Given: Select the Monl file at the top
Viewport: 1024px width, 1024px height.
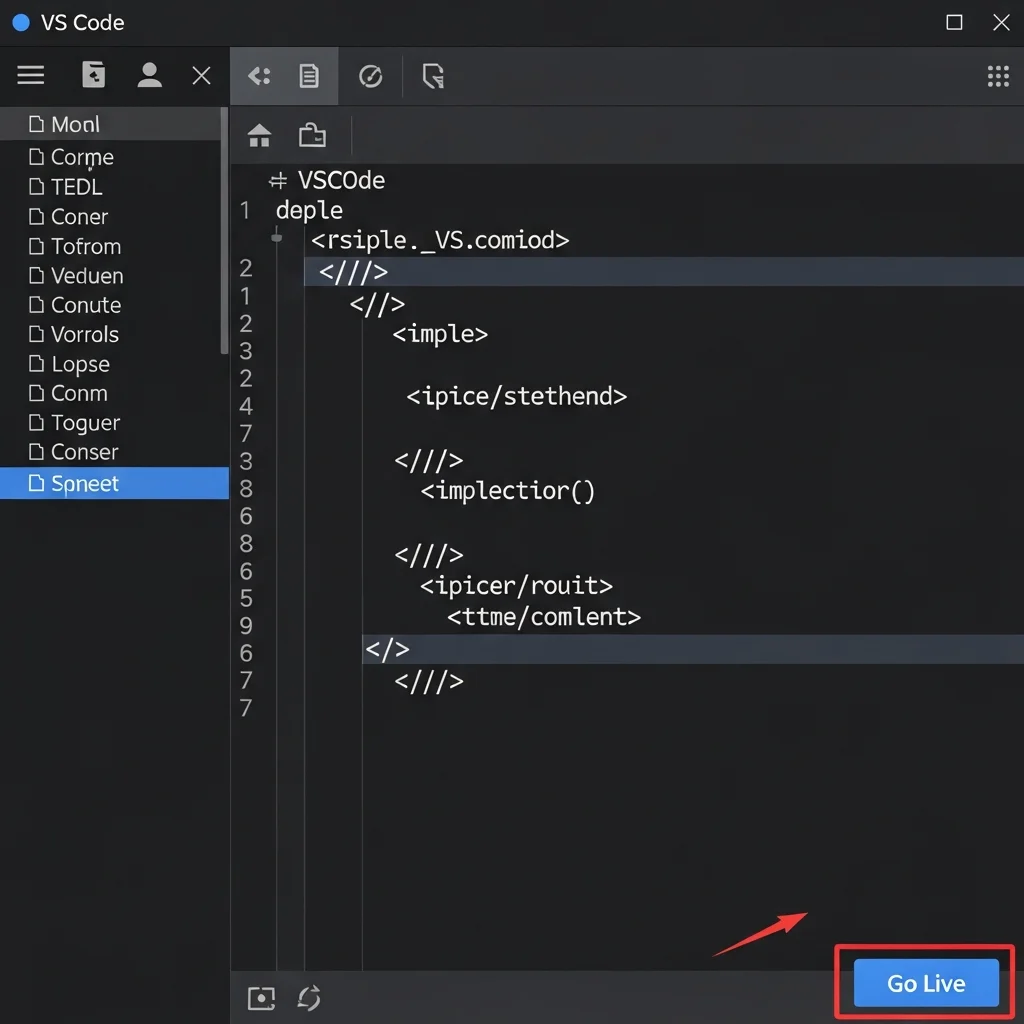Looking at the screenshot, I should [x=70, y=123].
